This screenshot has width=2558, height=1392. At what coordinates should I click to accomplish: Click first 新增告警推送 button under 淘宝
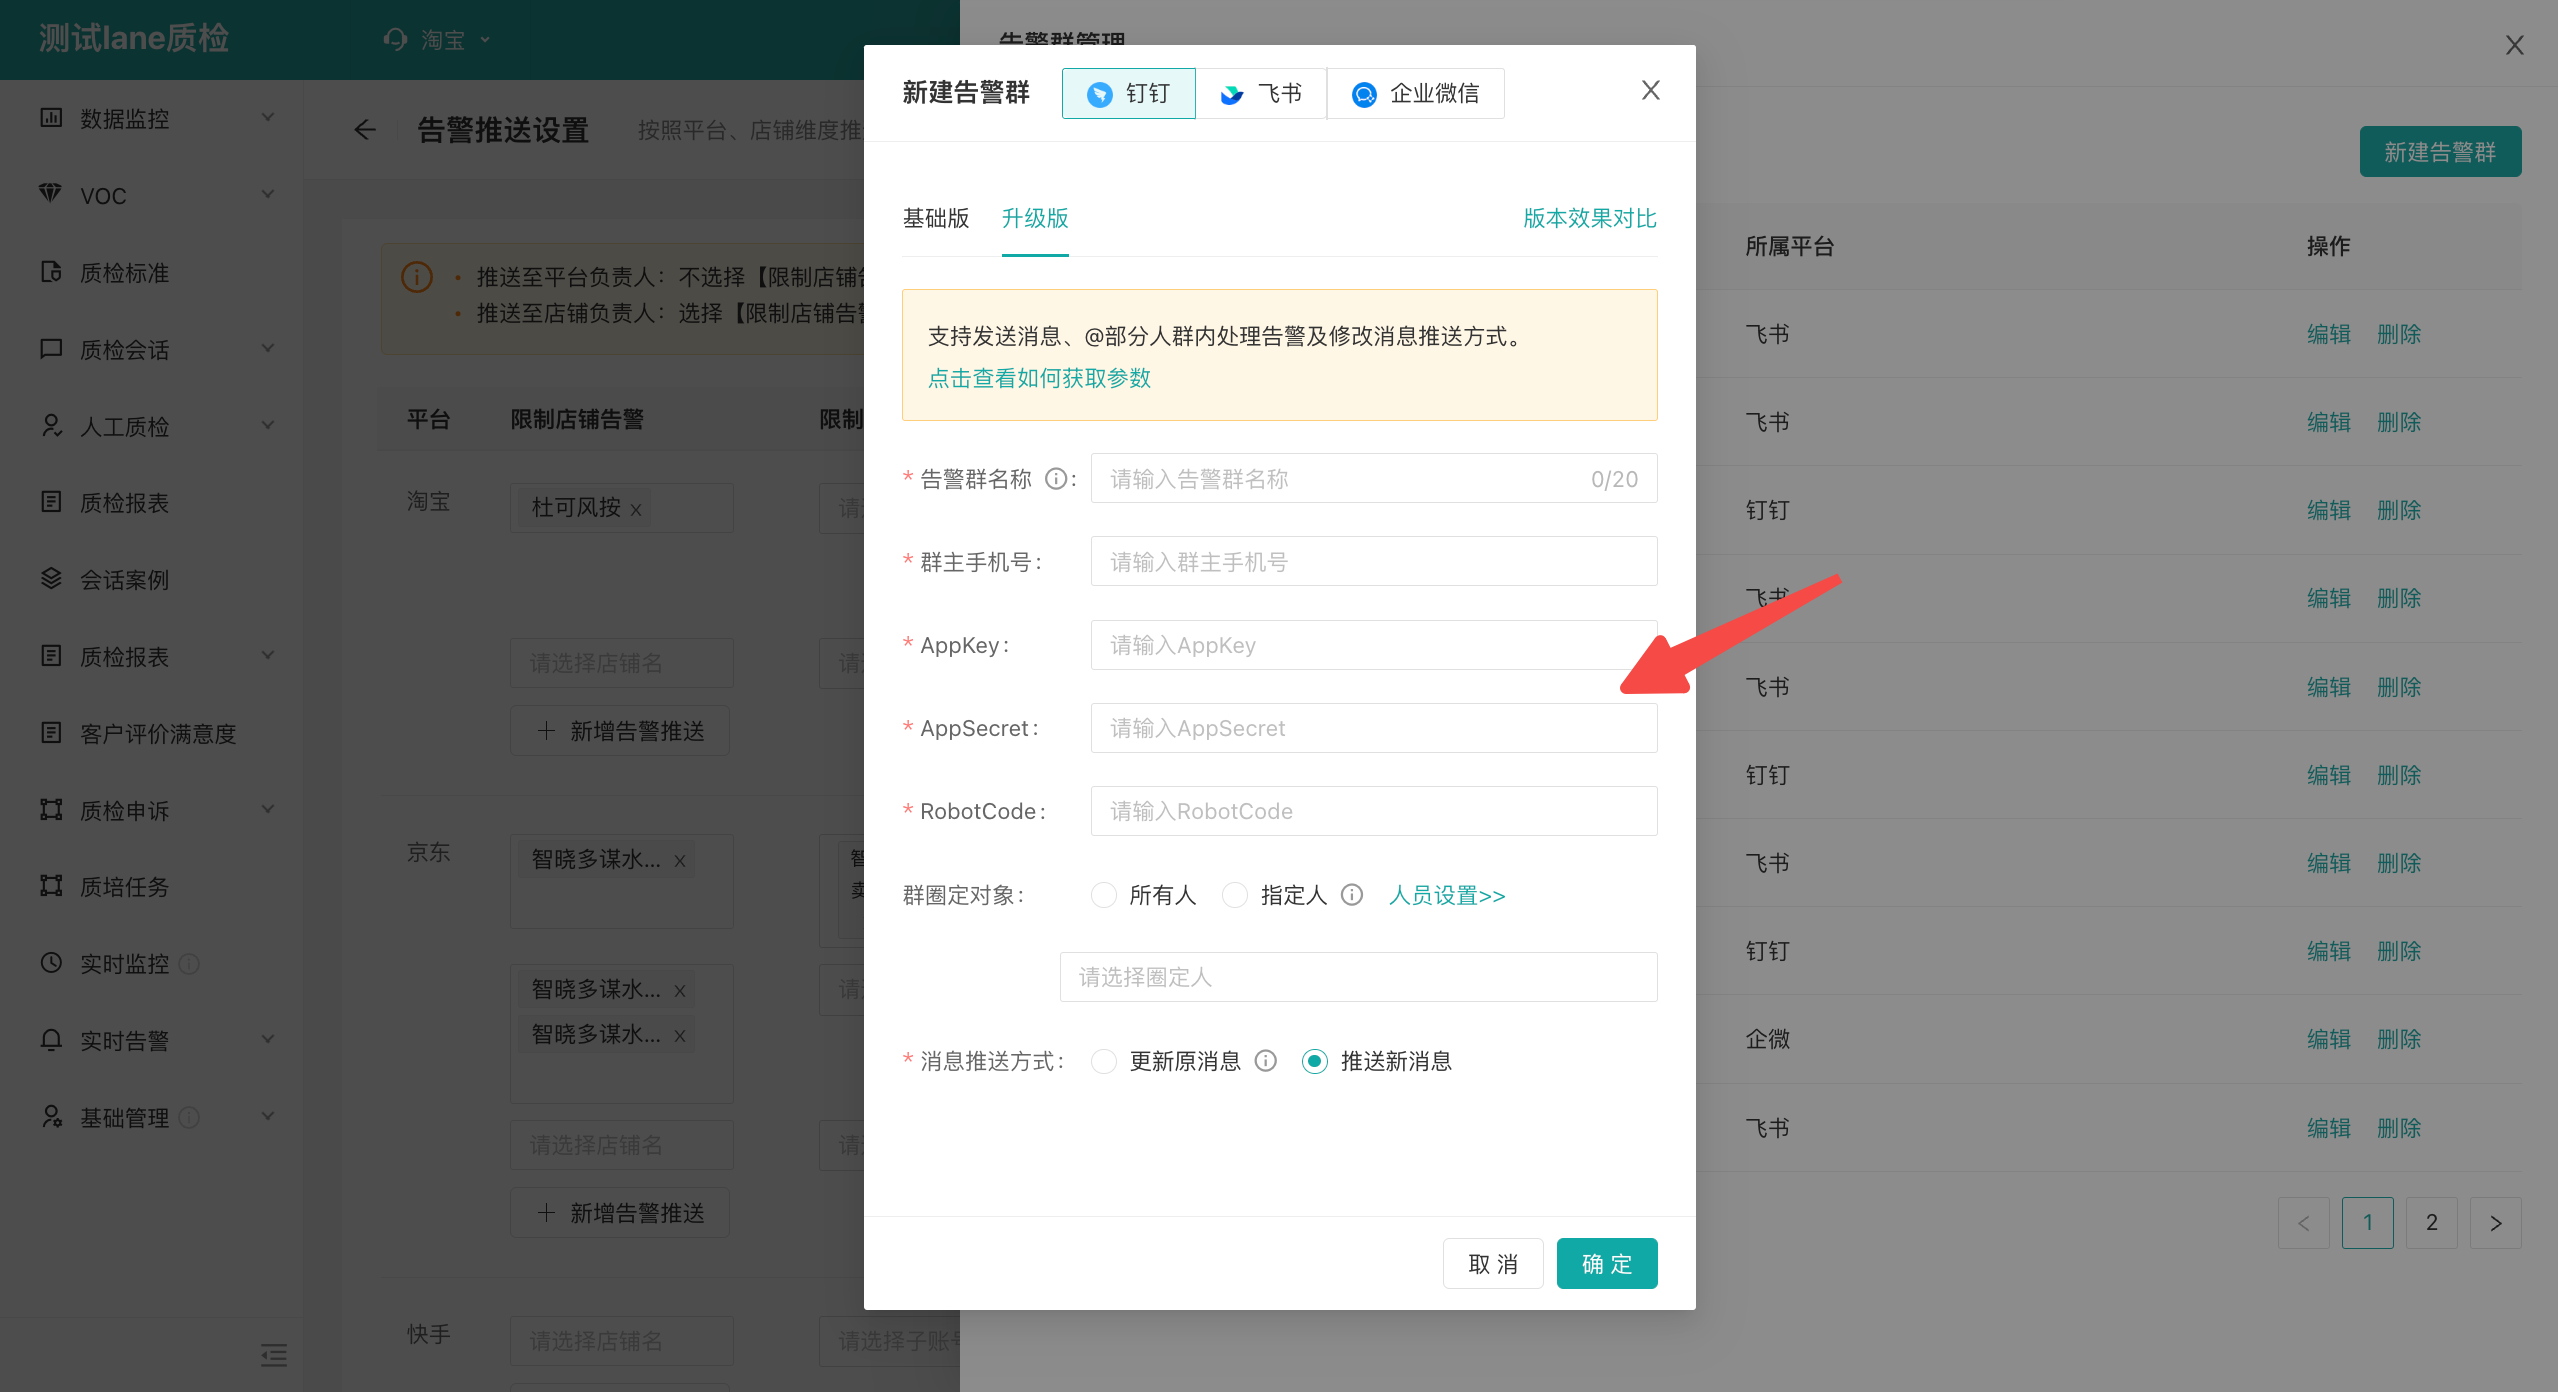pyautogui.click(x=620, y=731)
